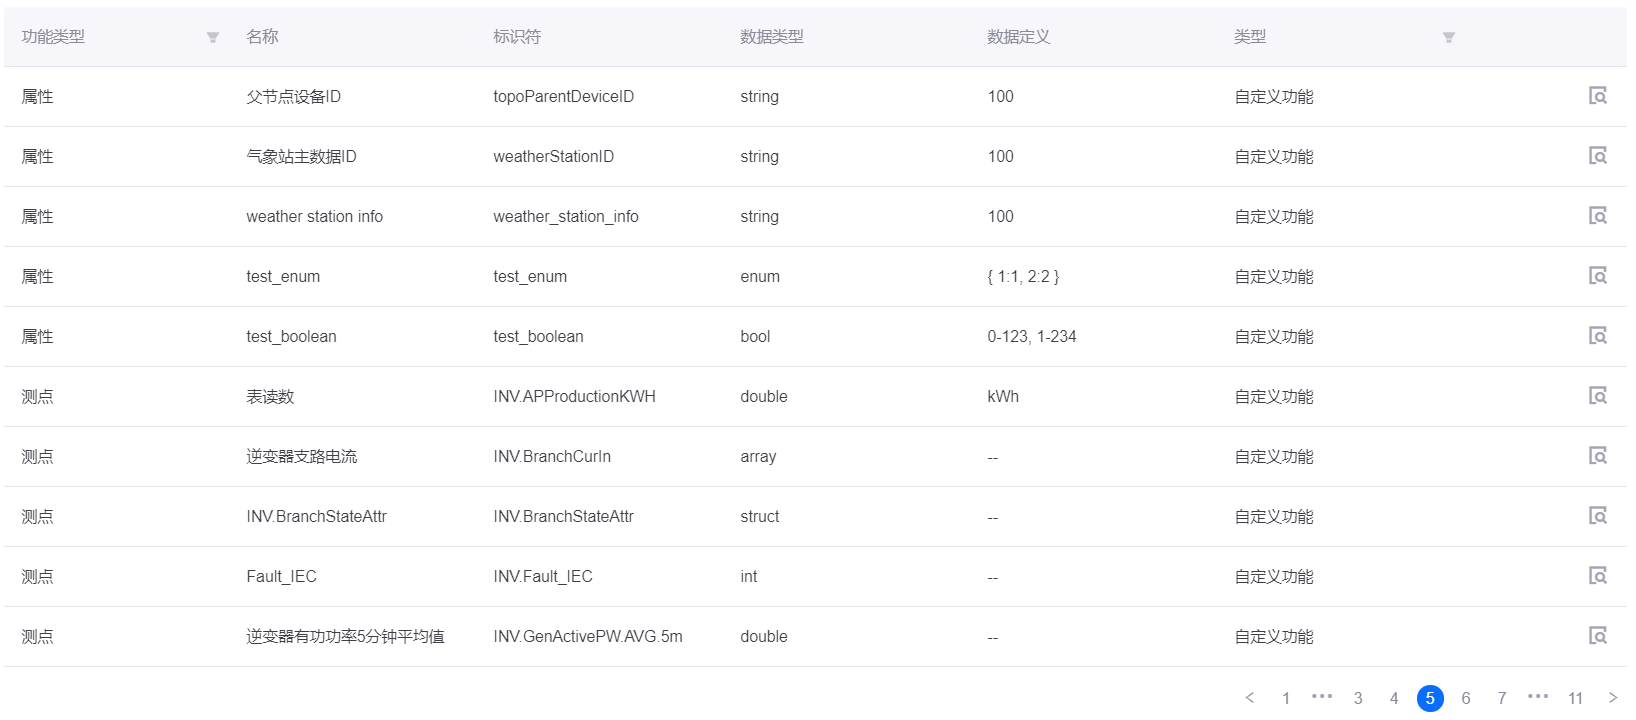Viewport: 1636px width, 720px height.
Task: View details of test_enum row
Action: pyautogui.click(x=1598, y=276)
